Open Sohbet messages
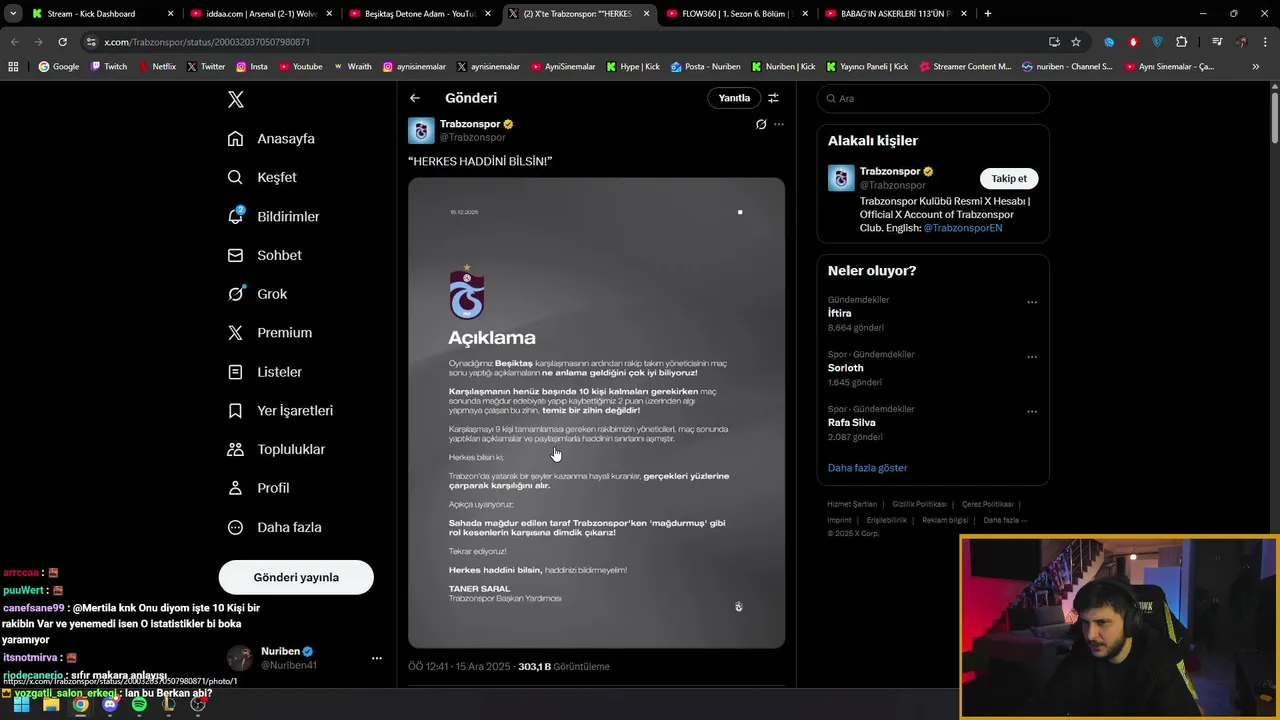This screenshot has height=720, width=1280. point(264,255)
